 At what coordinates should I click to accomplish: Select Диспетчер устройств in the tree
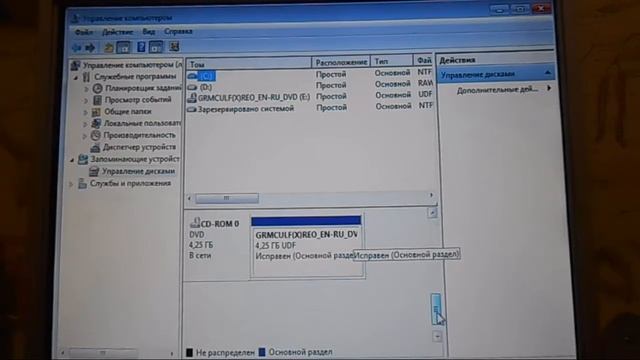pos(139,147)
